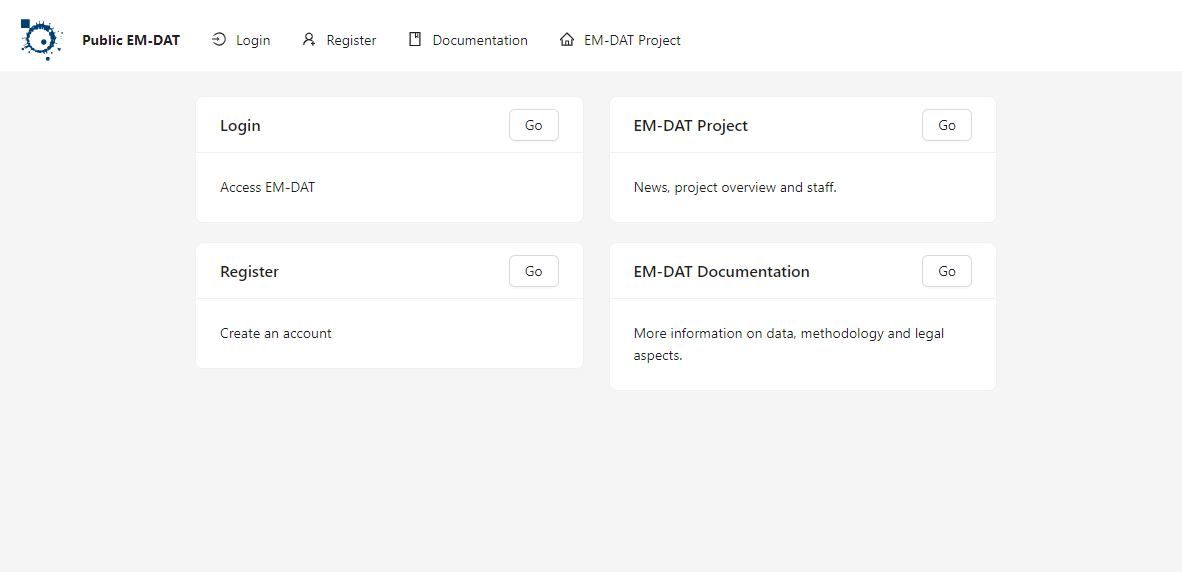
Task: Click Go button on the Login card
Action: tap(534, 125)
